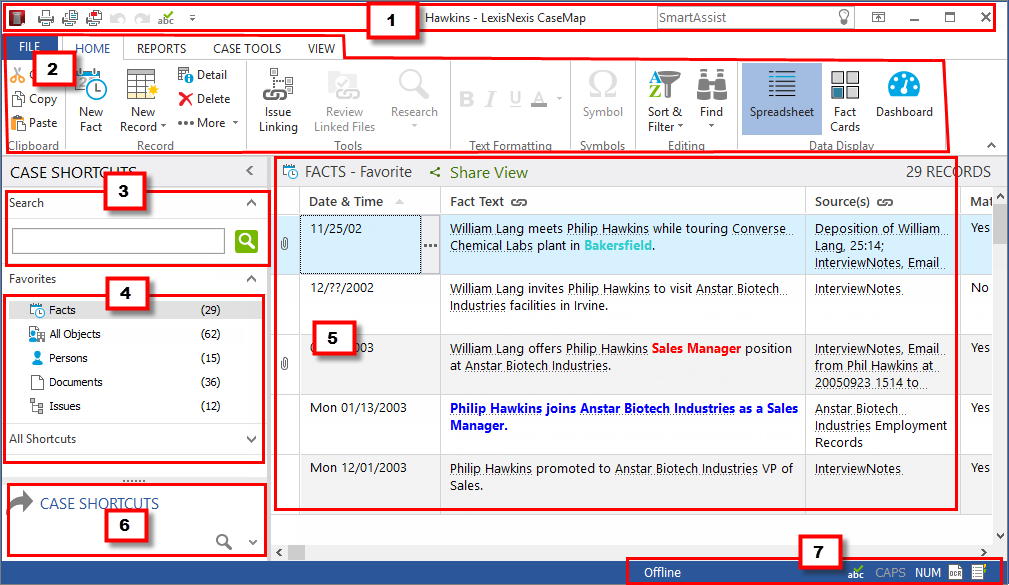Open the Dashboard view

pyautogui.click(x=904, y=95)
